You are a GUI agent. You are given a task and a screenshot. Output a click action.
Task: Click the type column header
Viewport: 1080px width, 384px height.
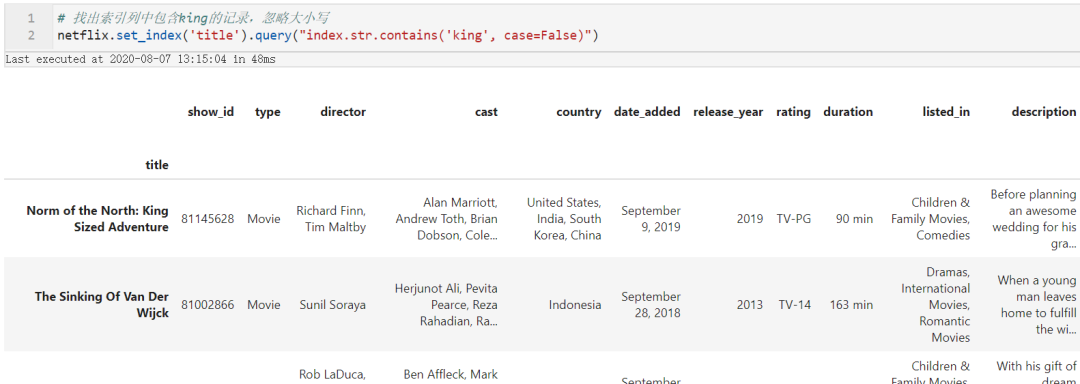tap(267, 111)
